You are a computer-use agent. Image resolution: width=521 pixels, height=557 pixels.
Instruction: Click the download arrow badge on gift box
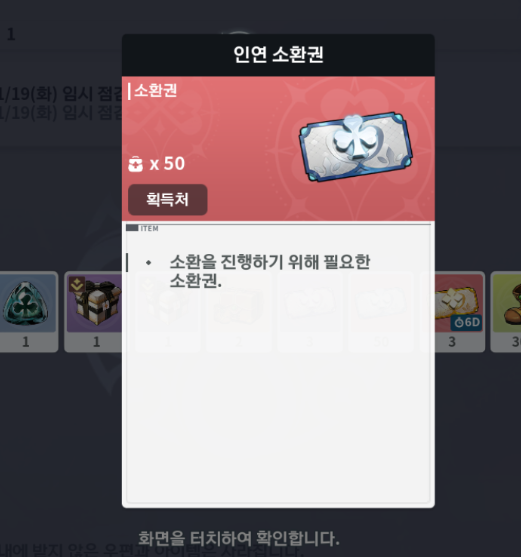(x=77, y=284)
